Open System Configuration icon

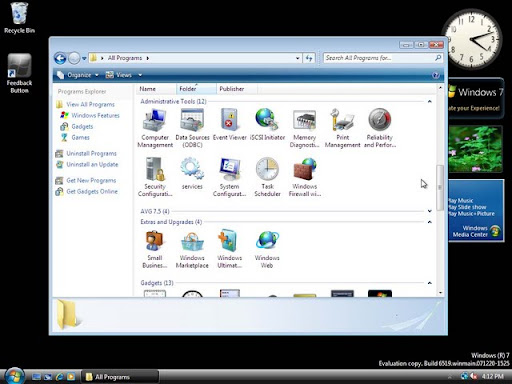pyautogui.click(x=229, y=177)
